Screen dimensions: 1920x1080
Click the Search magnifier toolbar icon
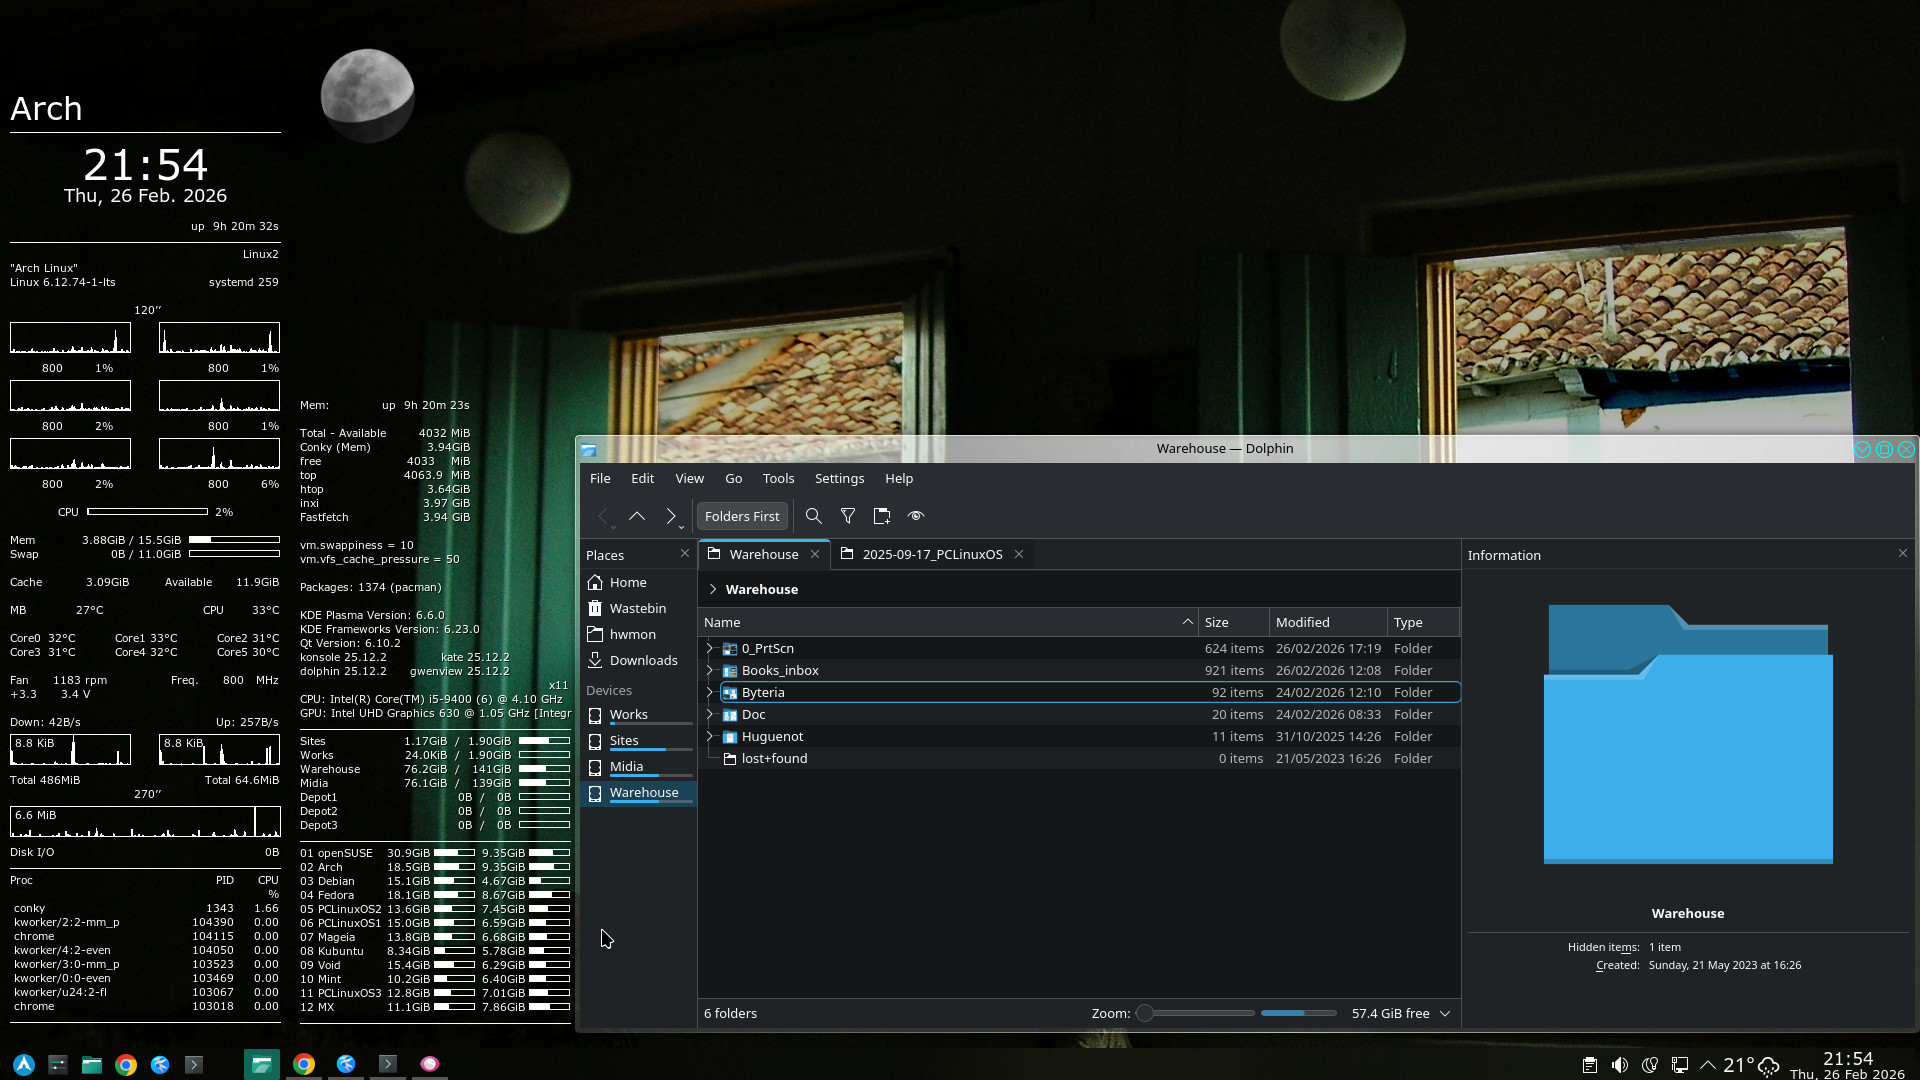[813, 516]
